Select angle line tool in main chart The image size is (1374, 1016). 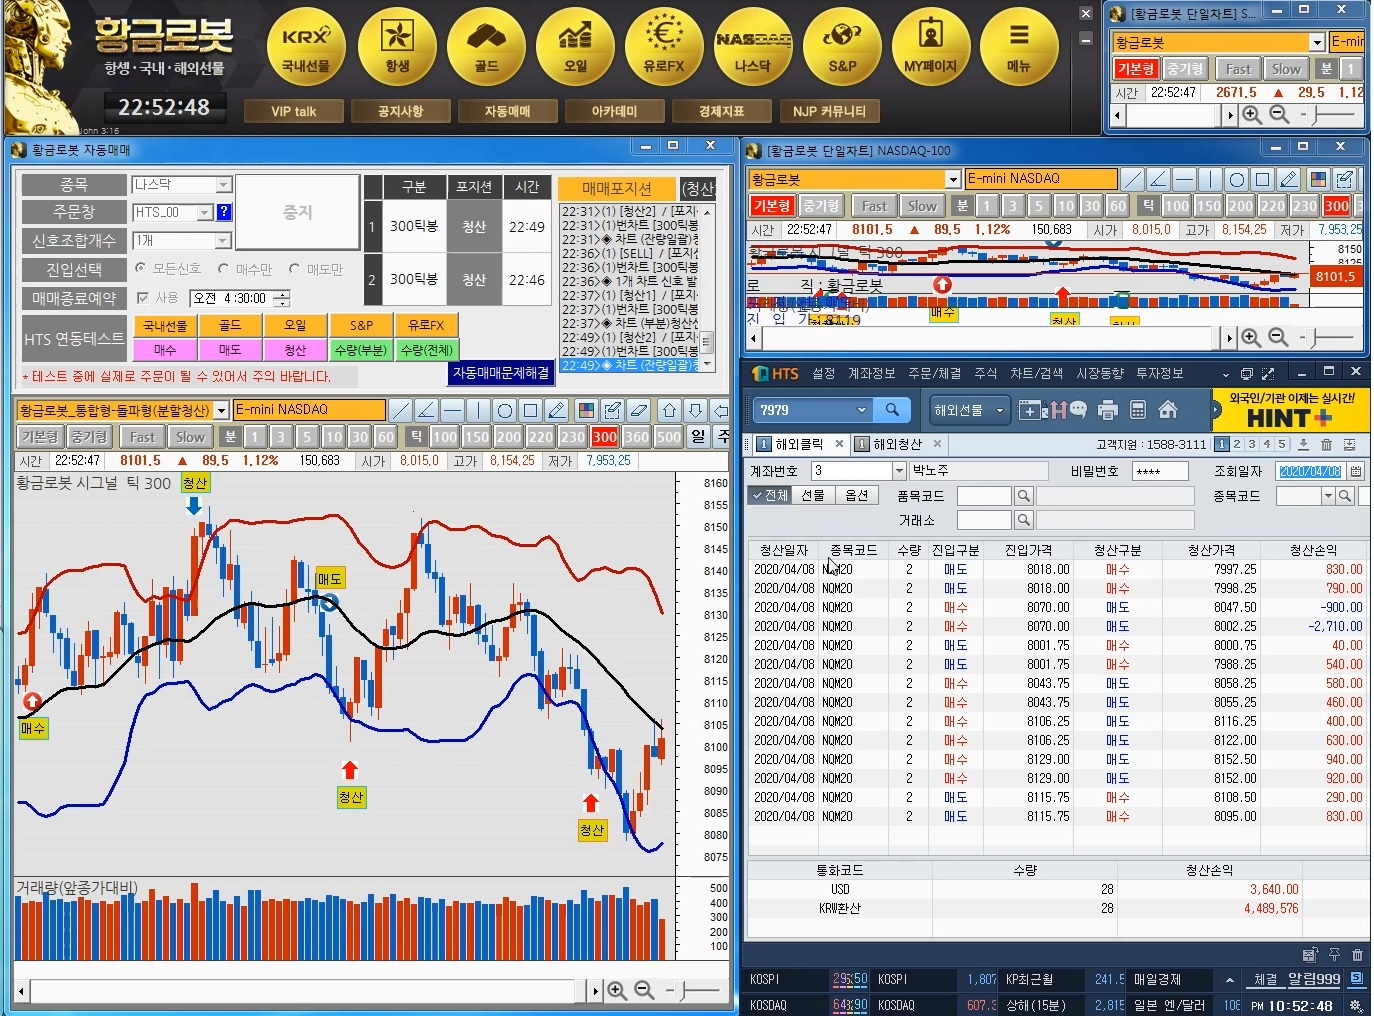tap(426, 410)
